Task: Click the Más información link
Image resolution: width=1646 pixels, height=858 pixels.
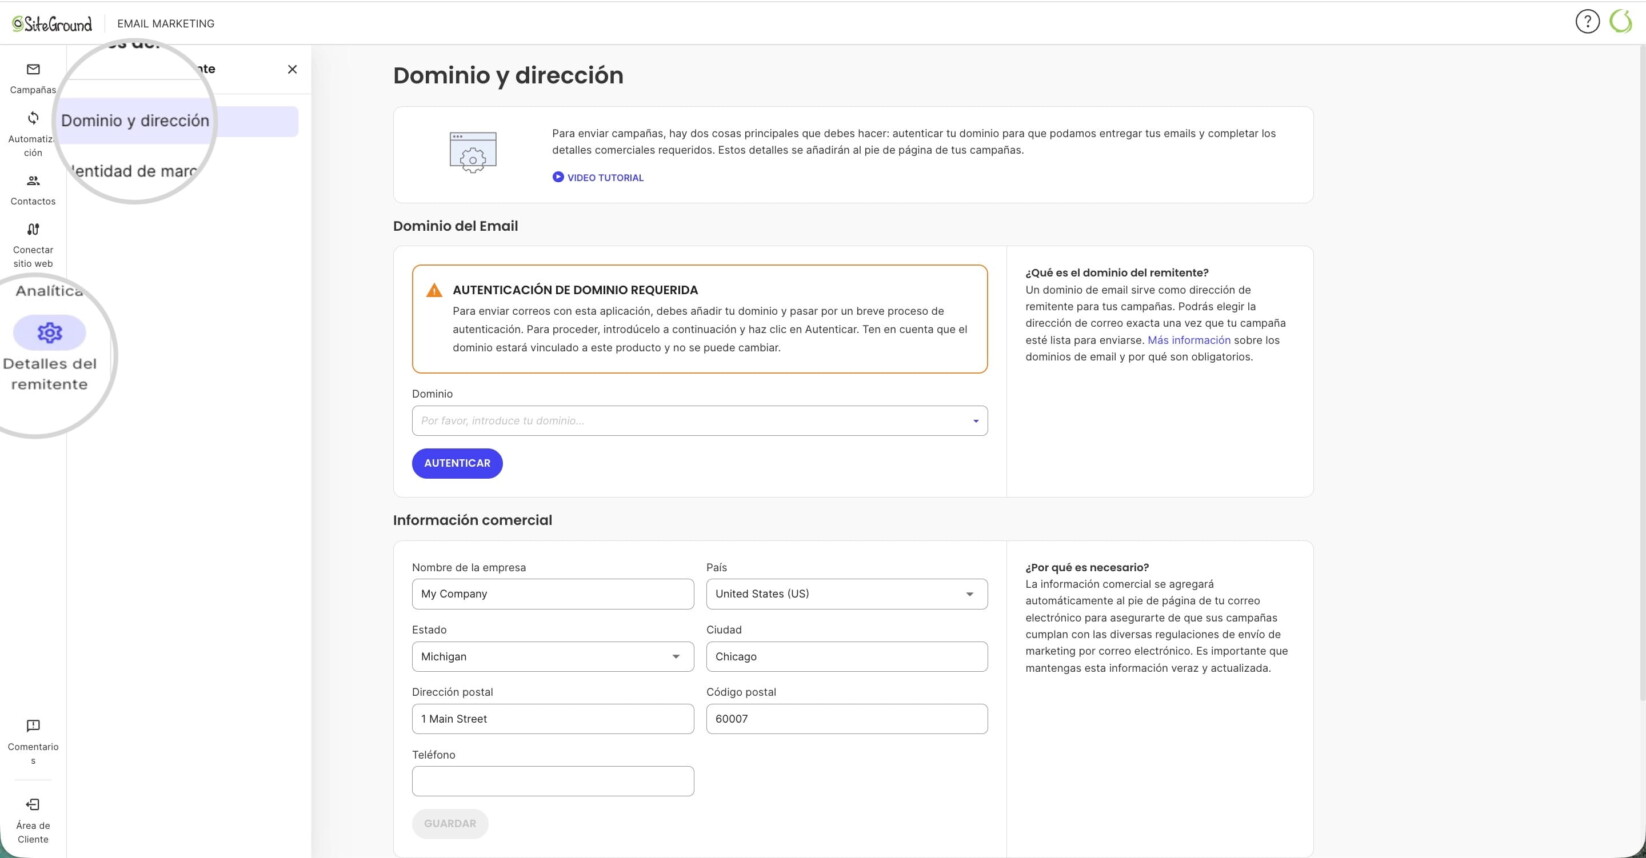Action: pyautogui.click(x=1189, y=340)
